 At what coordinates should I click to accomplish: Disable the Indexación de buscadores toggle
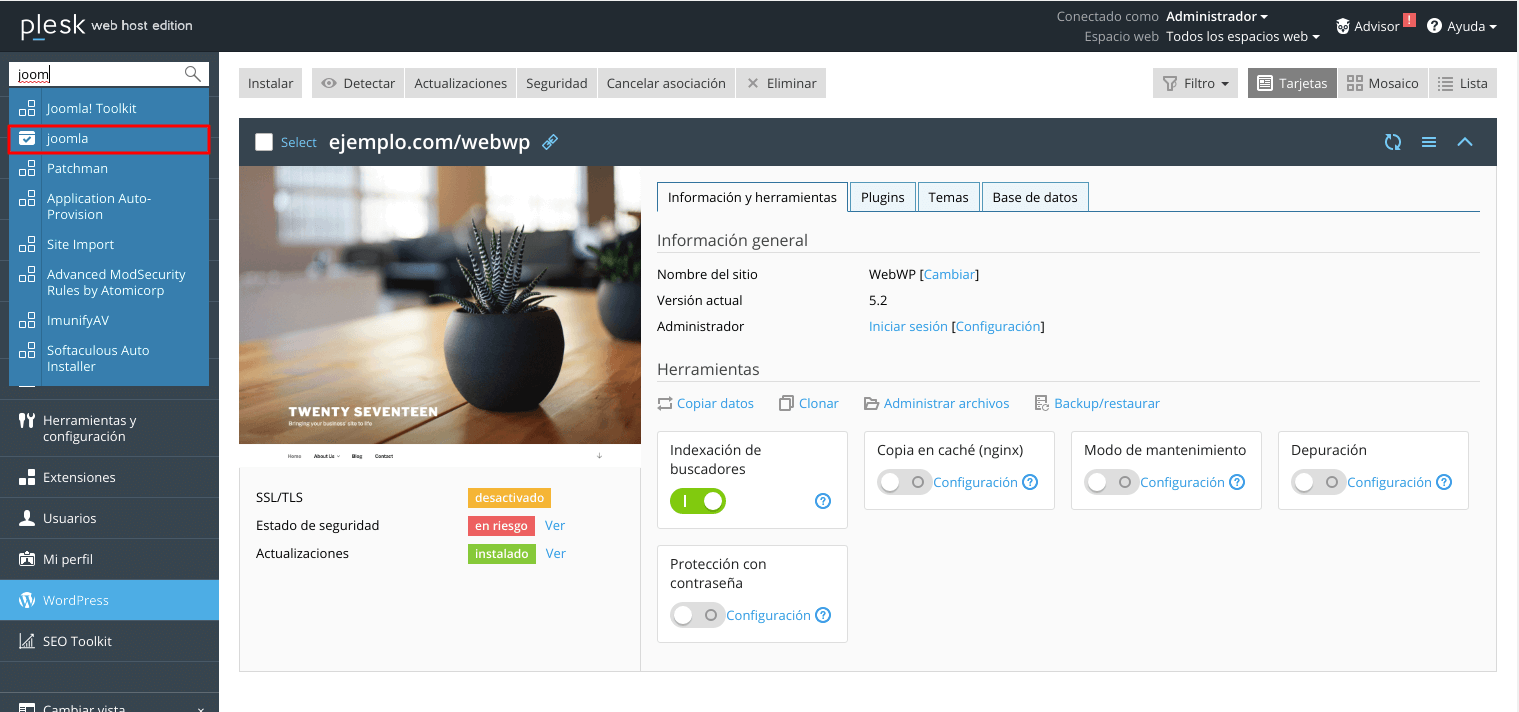point(698,501)
